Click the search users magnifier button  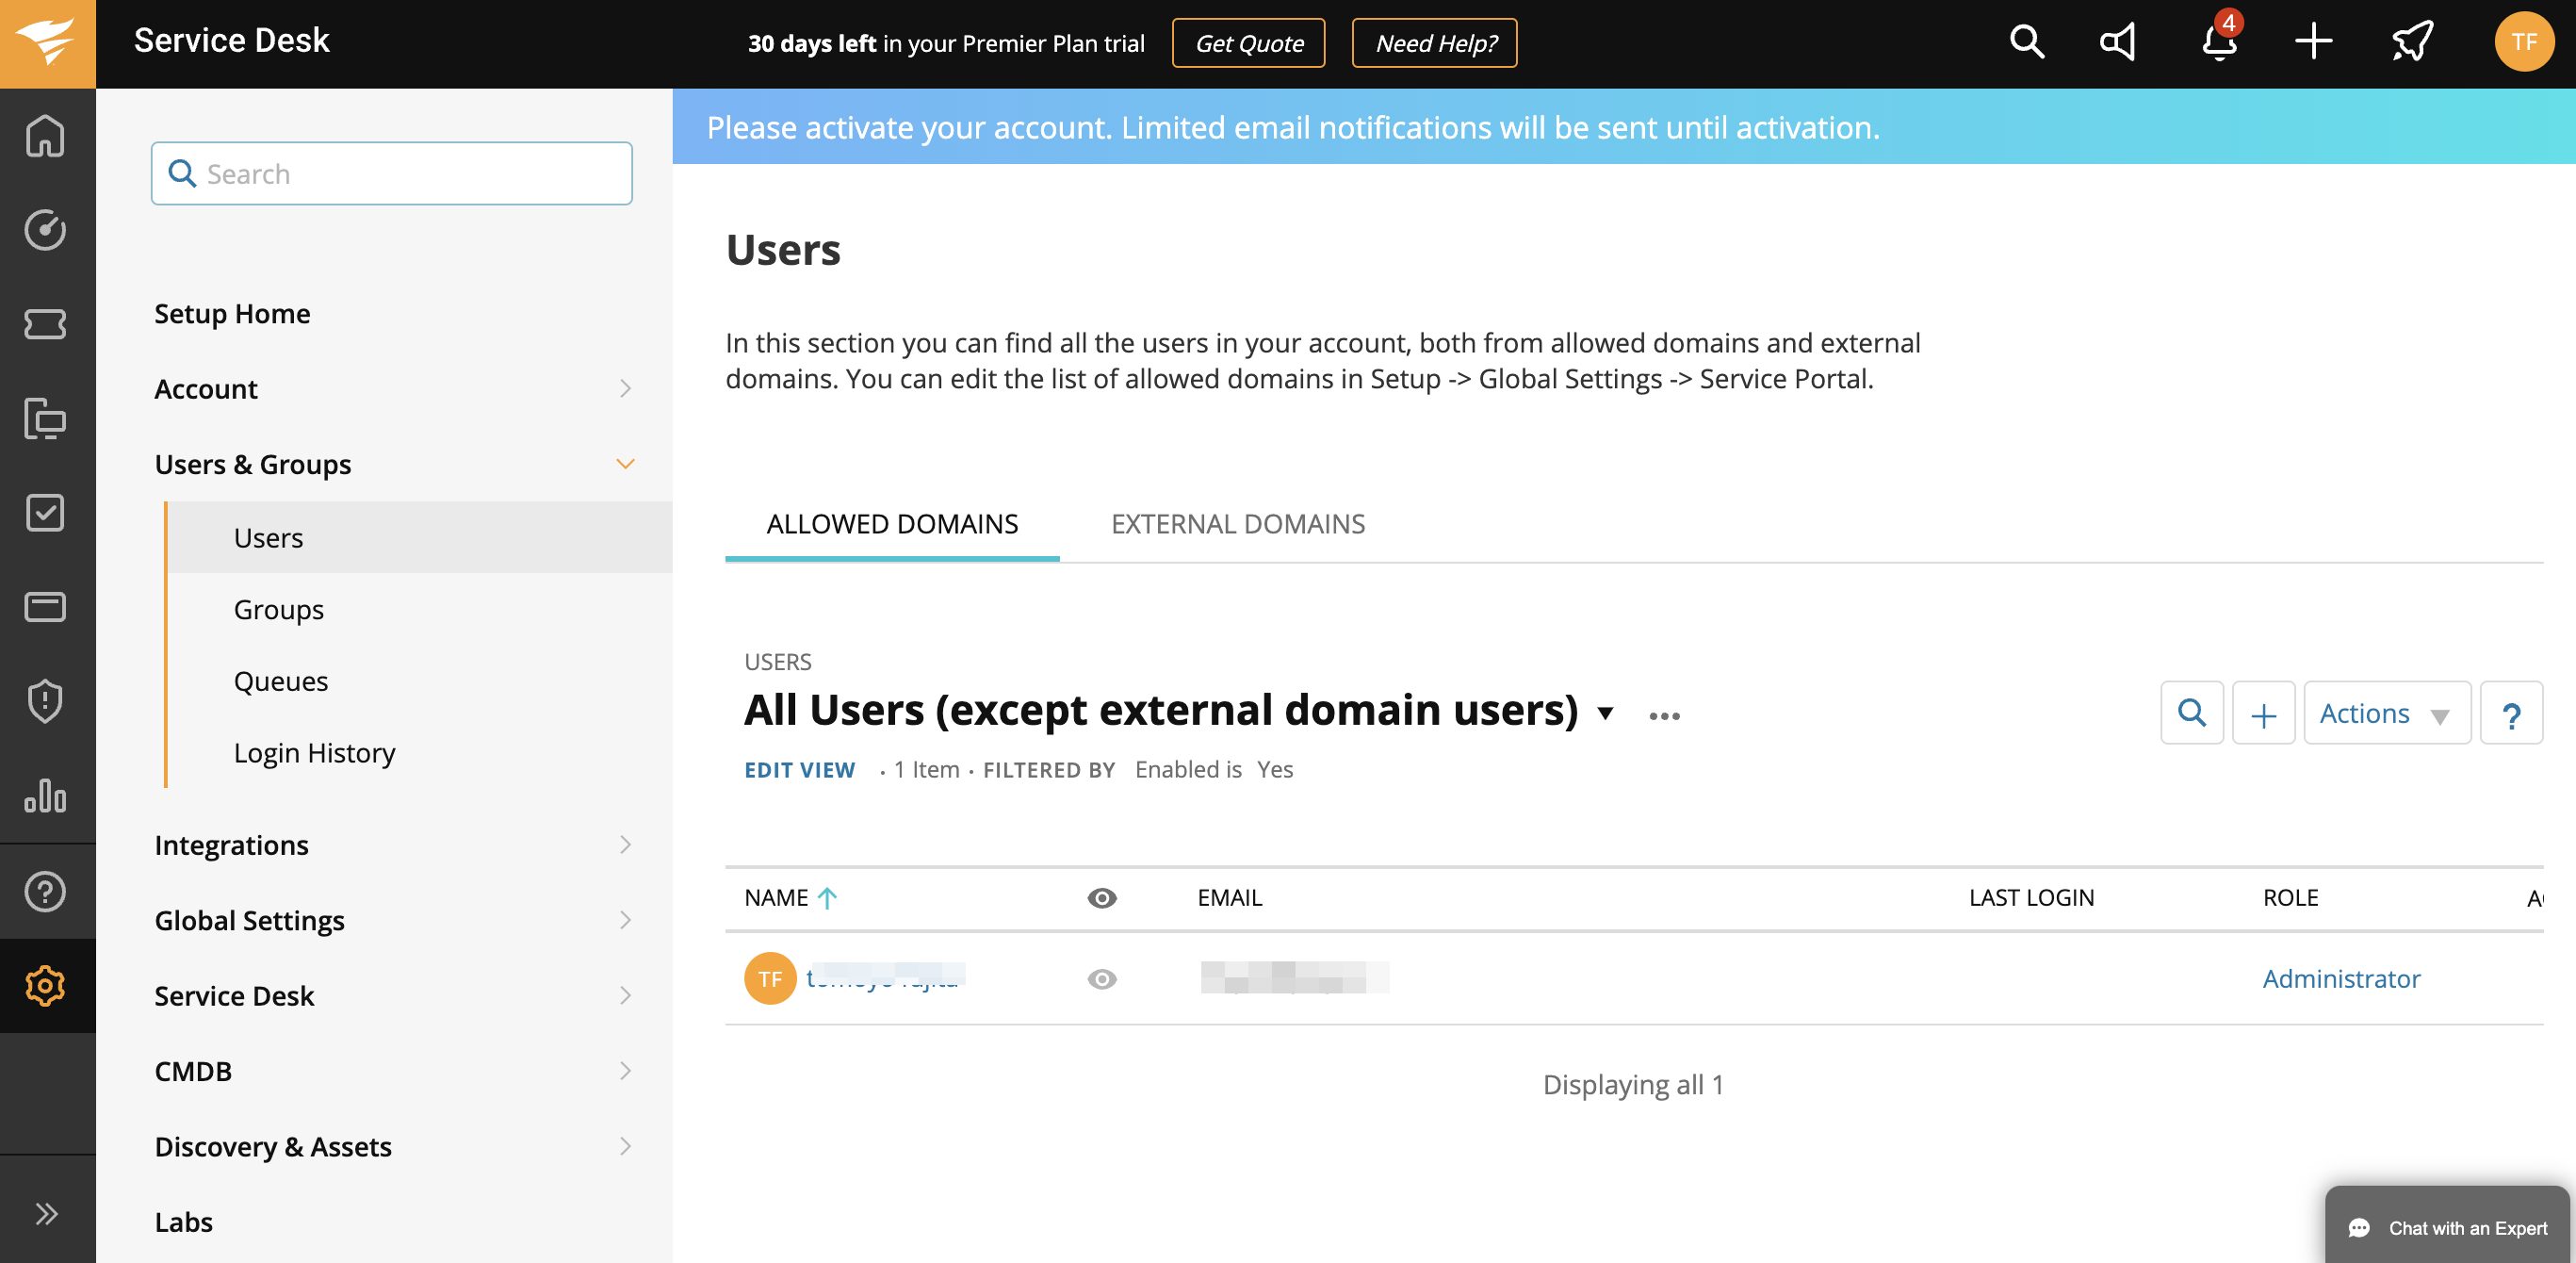[x=2191, y=713]
